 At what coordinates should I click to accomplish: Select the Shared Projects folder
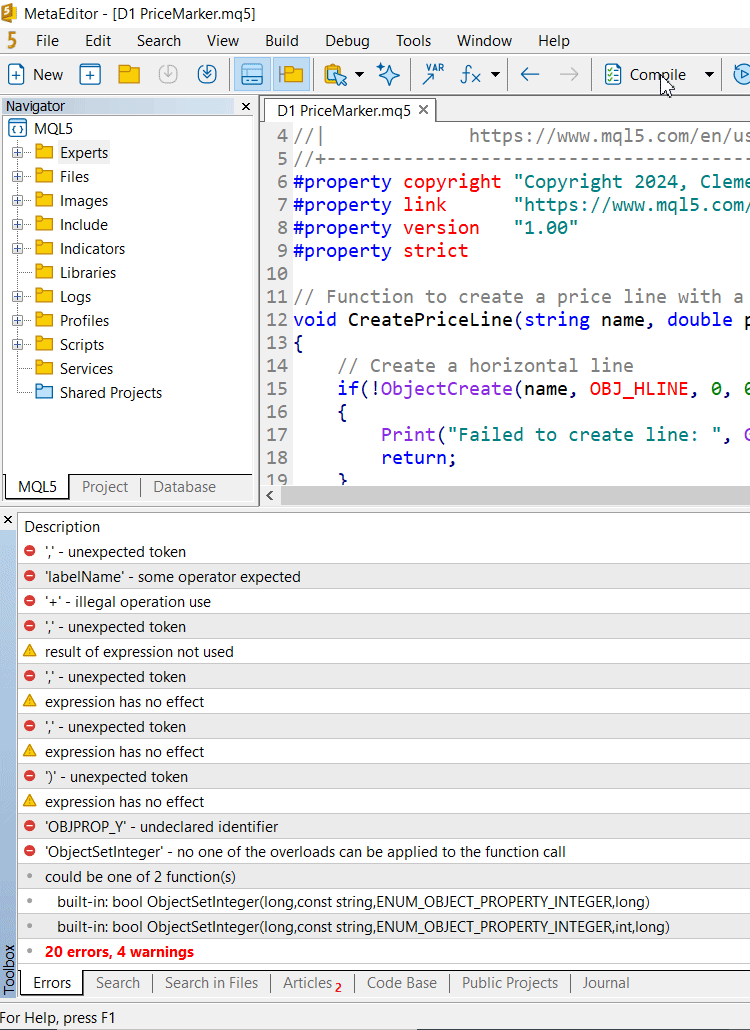coord(110,393)
